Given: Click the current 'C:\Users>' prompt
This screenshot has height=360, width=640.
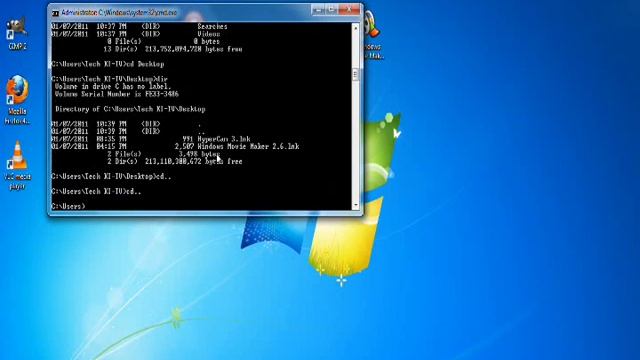Looking at the screenshot, I should tap(68, 206).
